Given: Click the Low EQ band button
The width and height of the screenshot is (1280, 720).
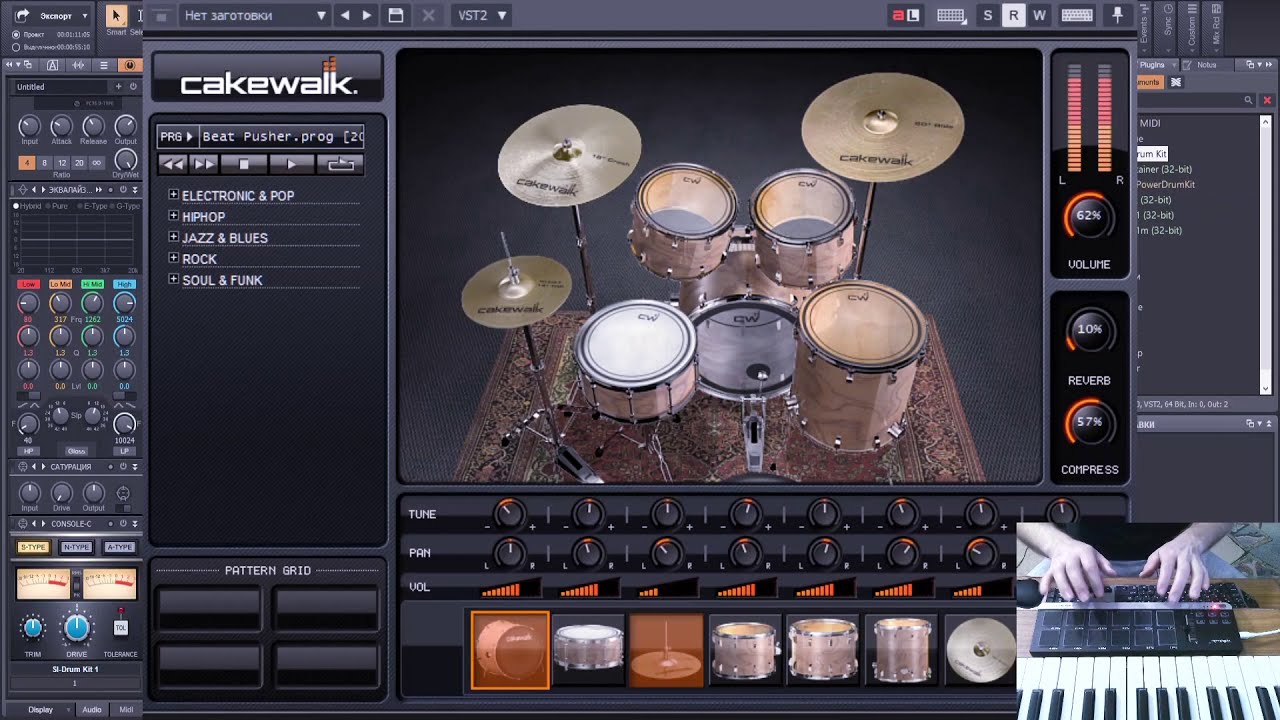Looking at the screenshot, I should [x=28, y=284].
